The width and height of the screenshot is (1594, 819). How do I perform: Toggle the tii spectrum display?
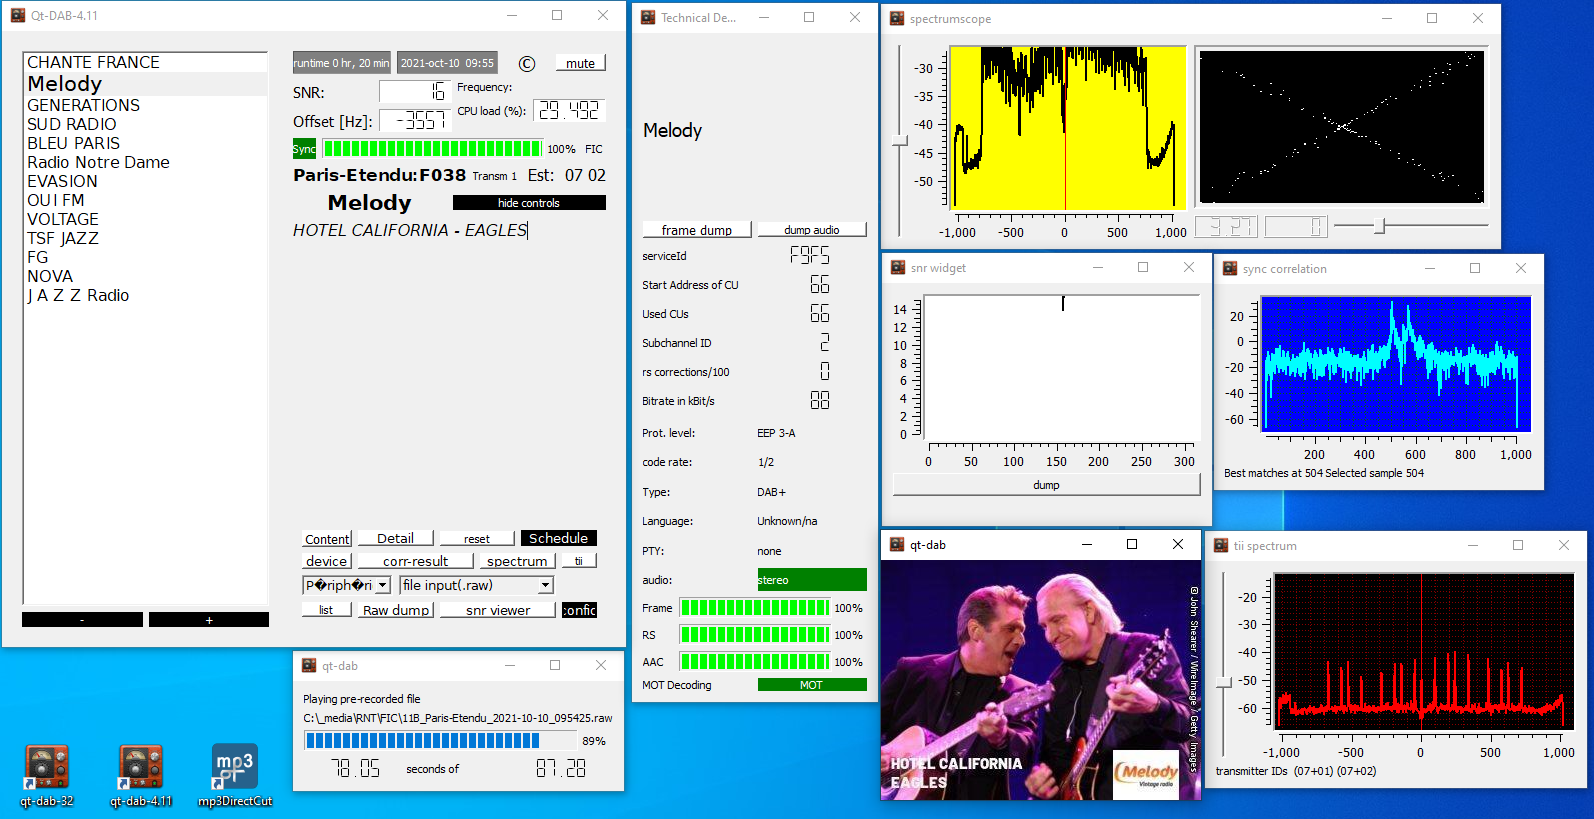[x=579, y=562]
